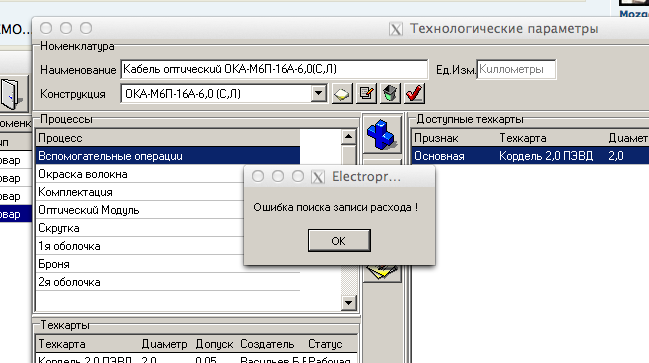
Task: Select Окраска волокна process row
Action: click(140, 174)
